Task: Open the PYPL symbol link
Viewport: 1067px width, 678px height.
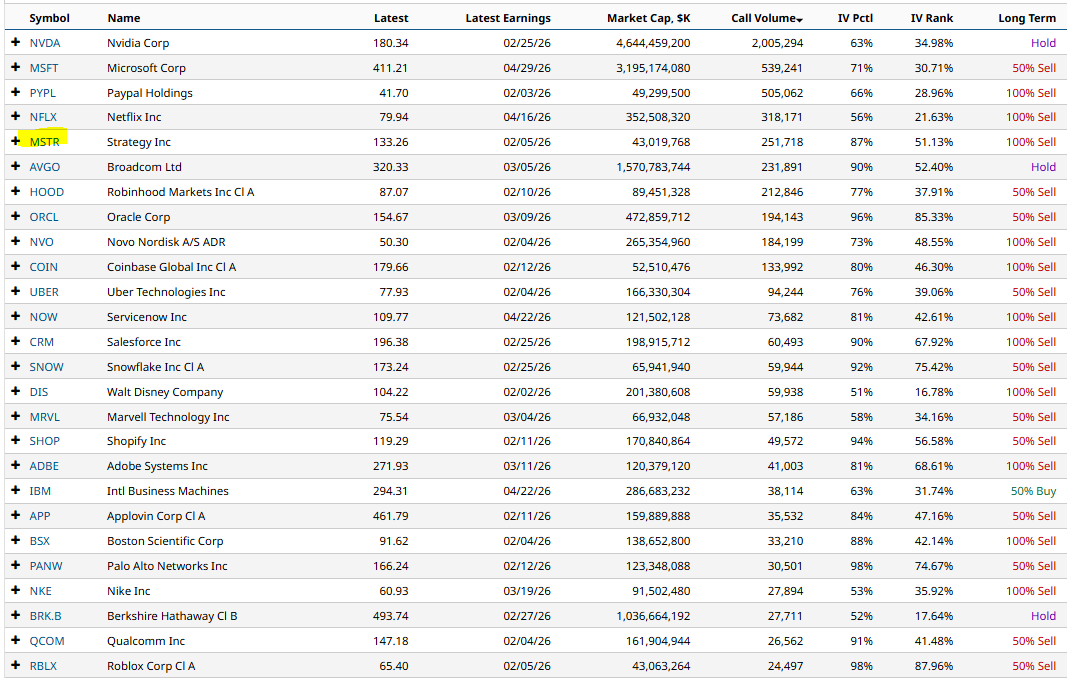Action: 43,93
